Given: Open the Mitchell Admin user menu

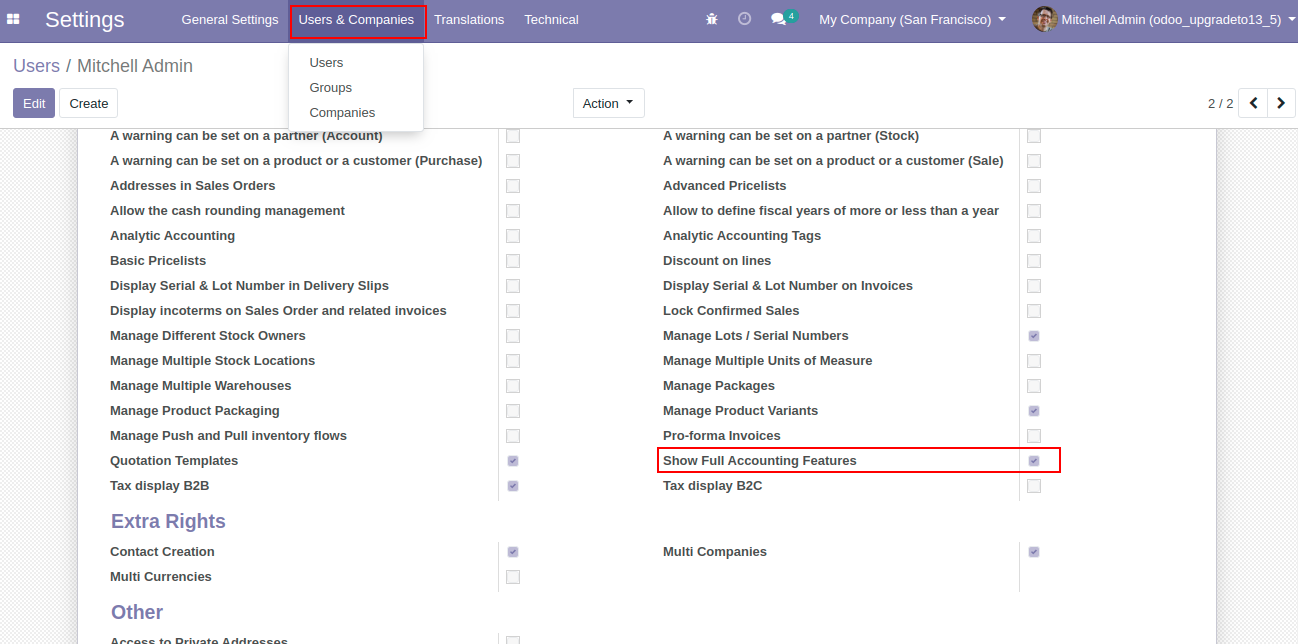Looking at the screenshot, I should point(1170,19).
